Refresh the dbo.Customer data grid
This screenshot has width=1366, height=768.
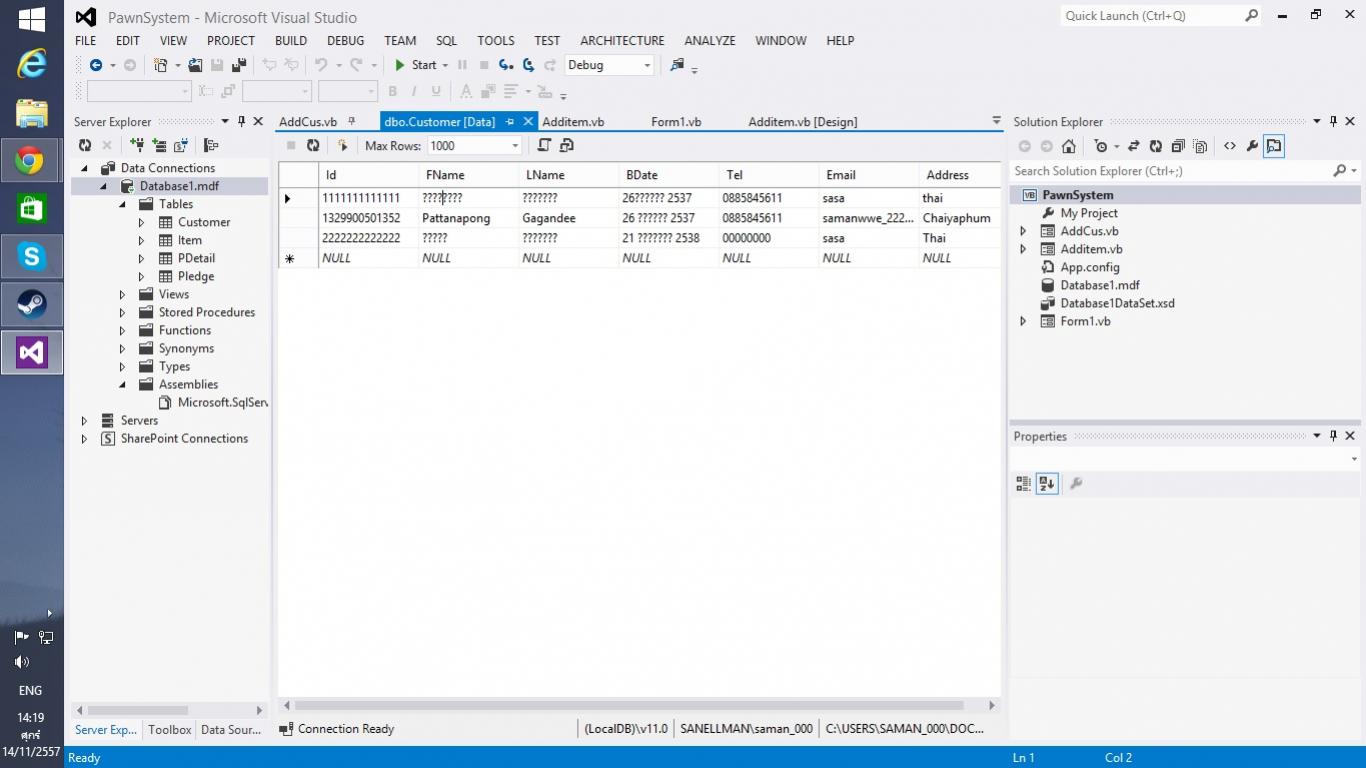pos(313,146)
